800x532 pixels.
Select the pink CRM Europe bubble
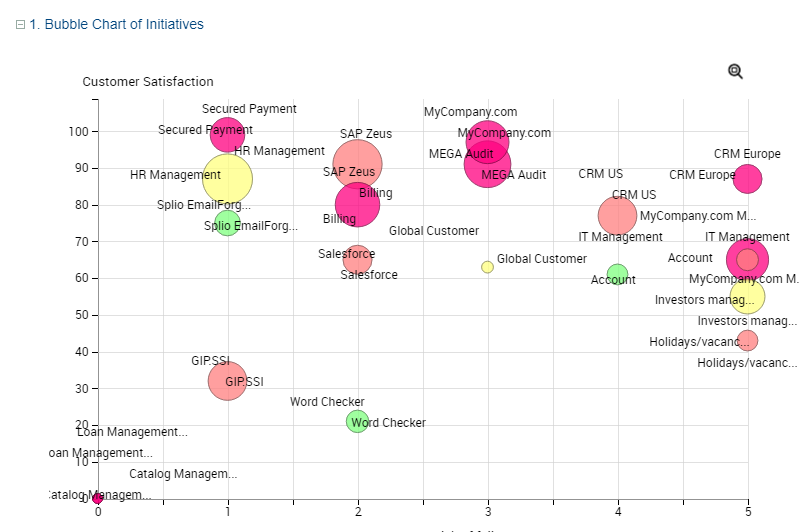(747, 179)
